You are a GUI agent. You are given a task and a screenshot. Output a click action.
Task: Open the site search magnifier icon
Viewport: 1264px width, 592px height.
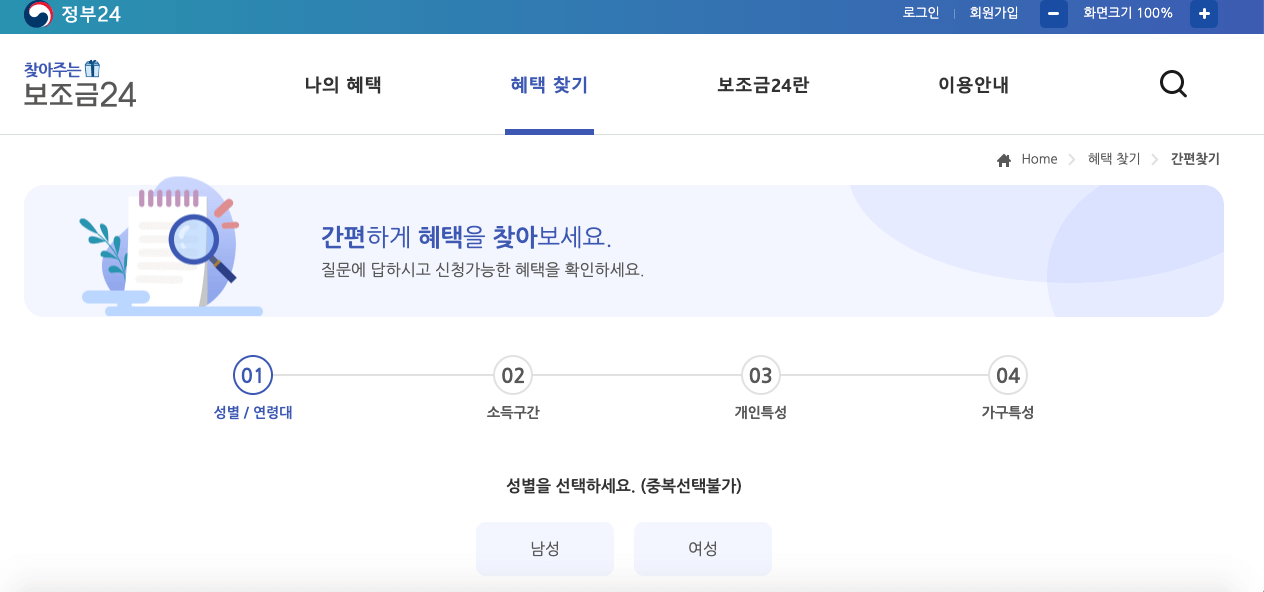coord(1173,84)
